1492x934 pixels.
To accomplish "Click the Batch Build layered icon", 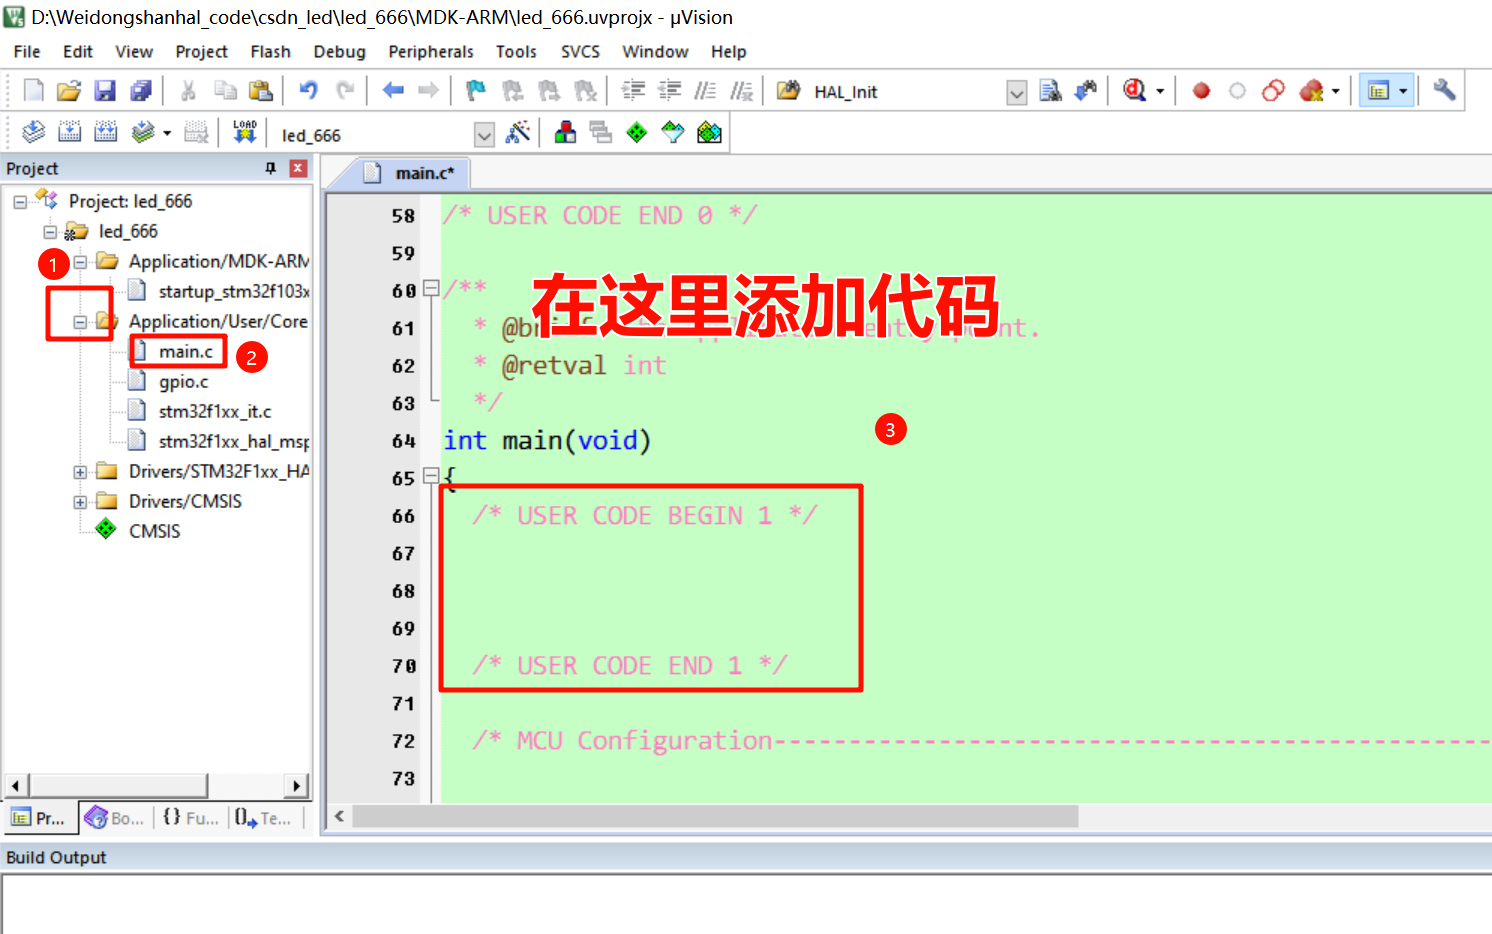I will [143, 132].
